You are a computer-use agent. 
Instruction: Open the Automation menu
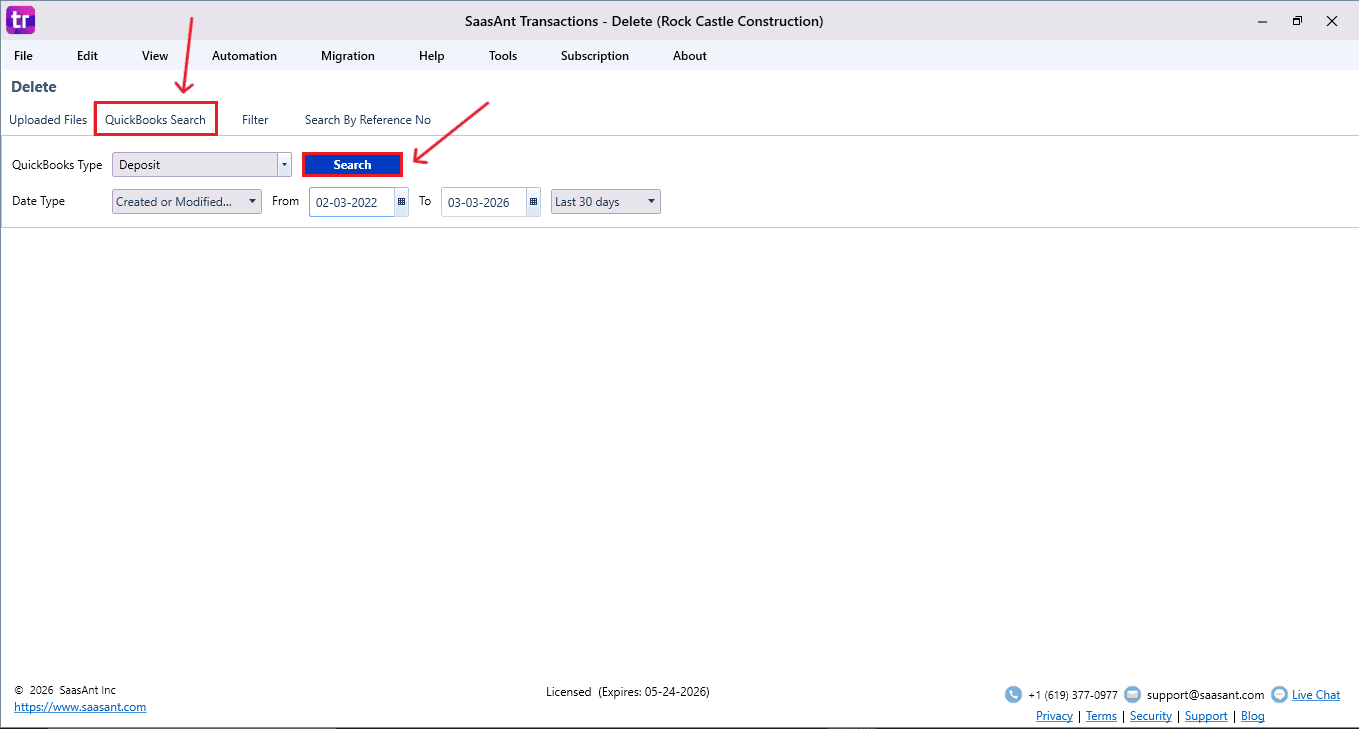[x=244, y=56]
